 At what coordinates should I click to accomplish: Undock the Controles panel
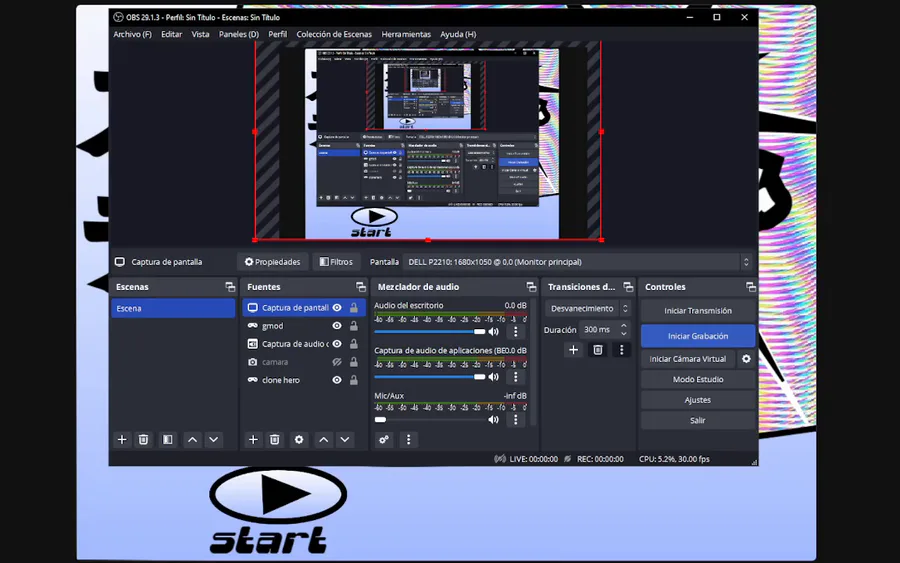click(x=750, y=287)
